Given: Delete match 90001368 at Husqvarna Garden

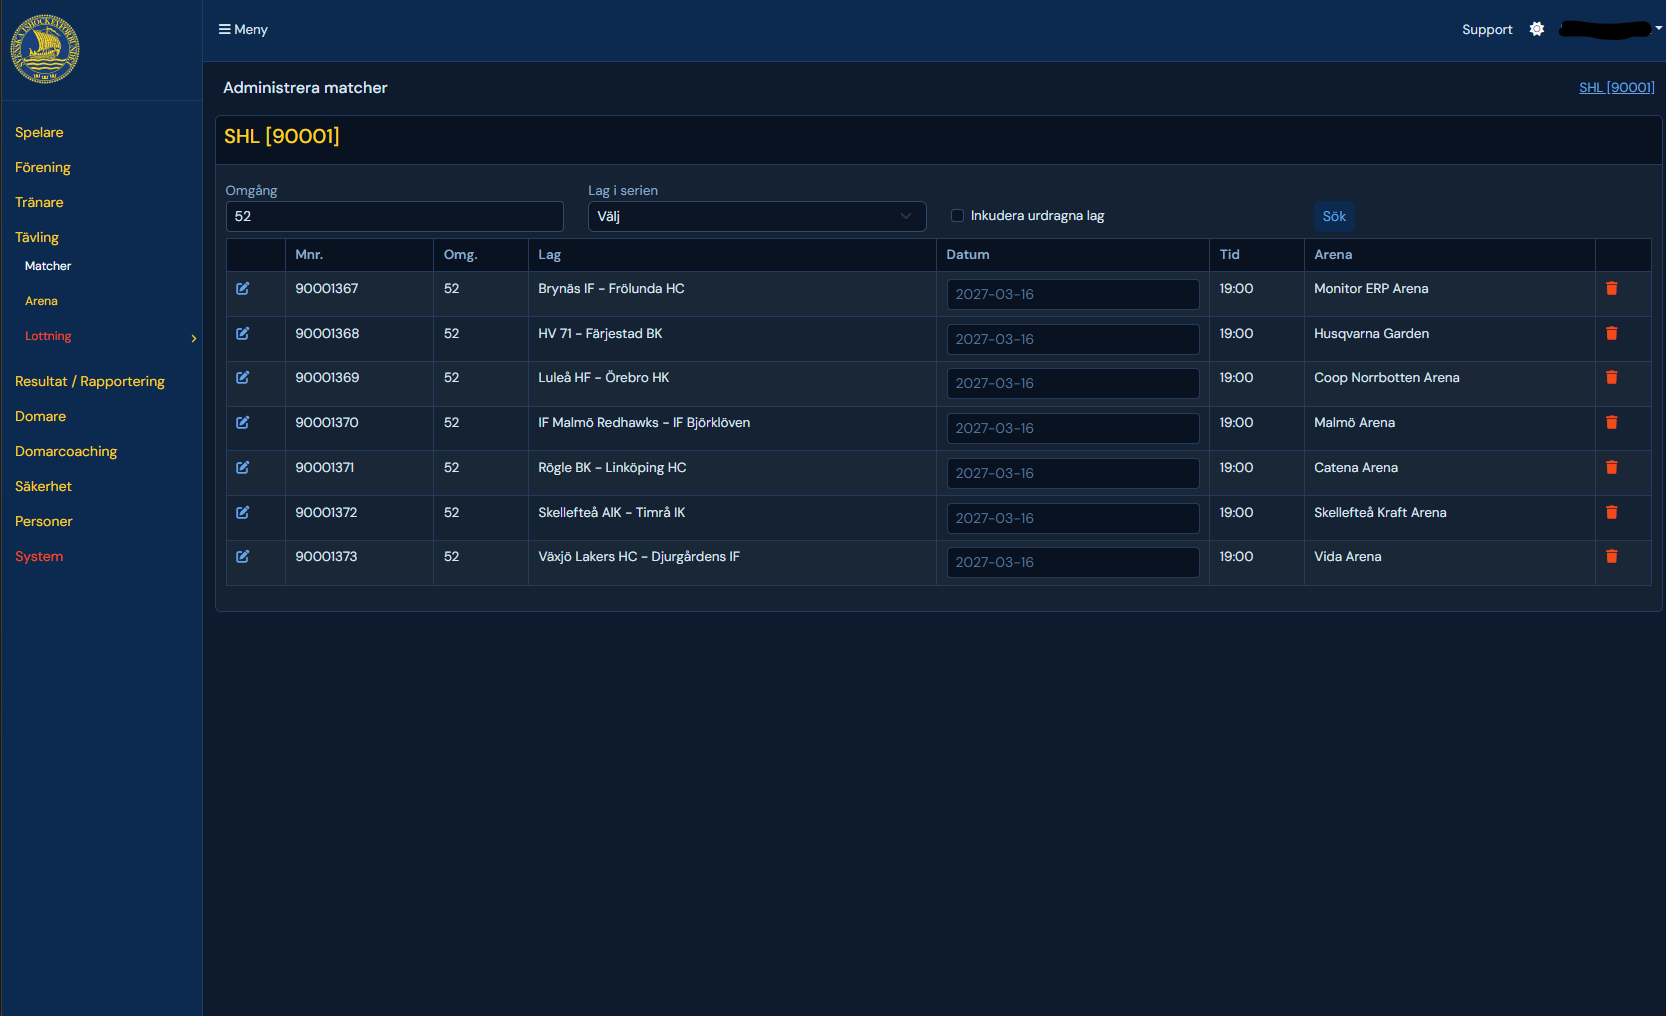Looking at the screenshot, I should tap(1611, 333).
